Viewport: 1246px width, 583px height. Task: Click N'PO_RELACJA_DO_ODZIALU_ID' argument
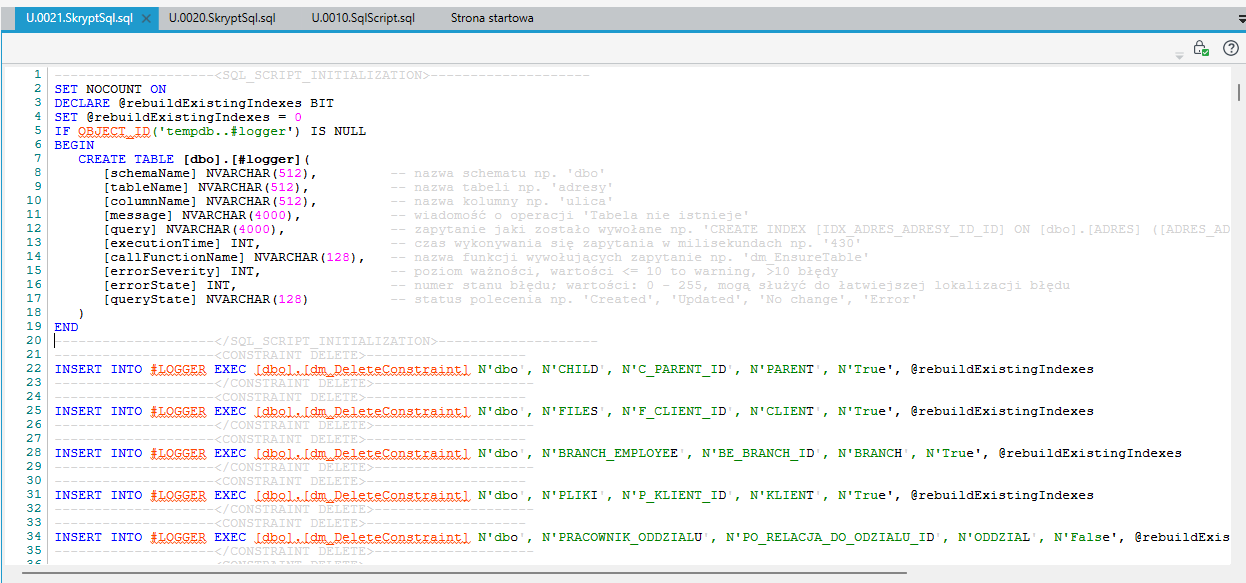(x=834, y=537)
